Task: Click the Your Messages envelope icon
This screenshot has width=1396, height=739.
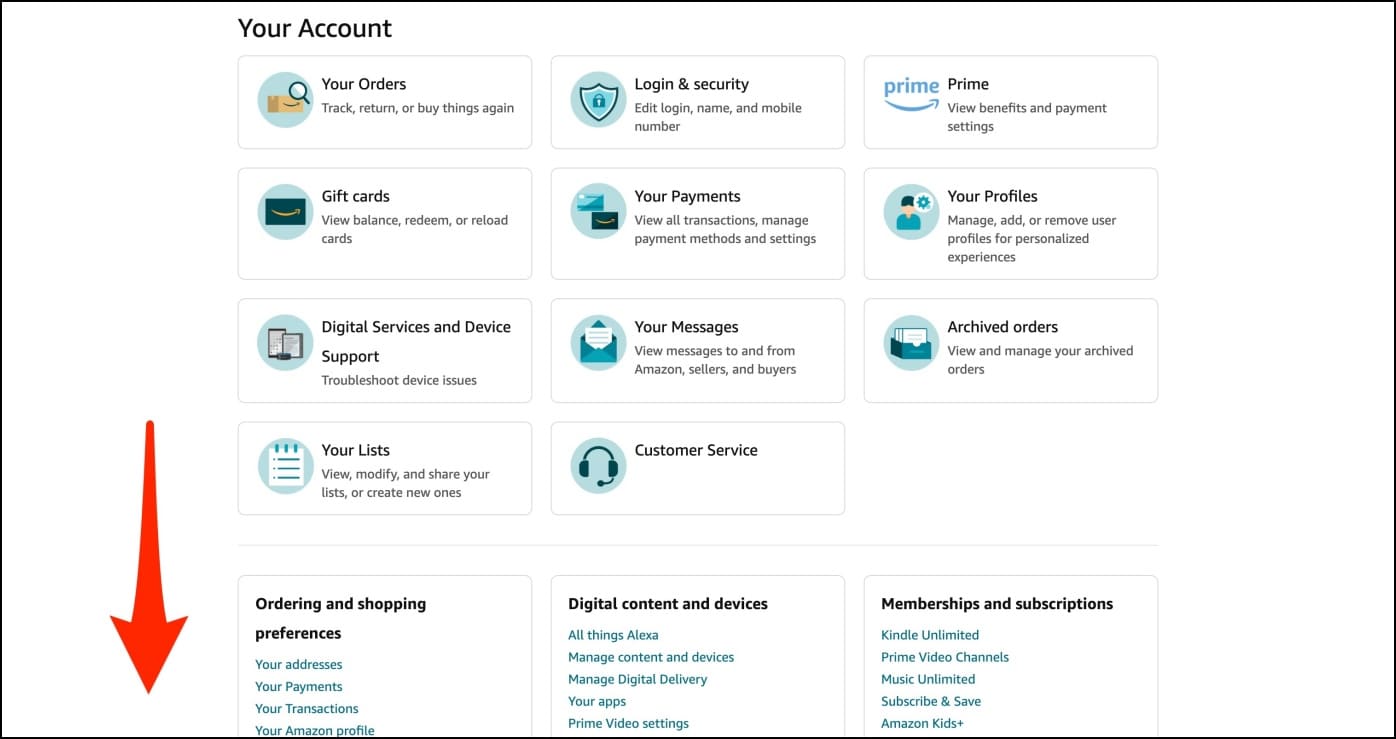Action: click(x=598, y=342)
